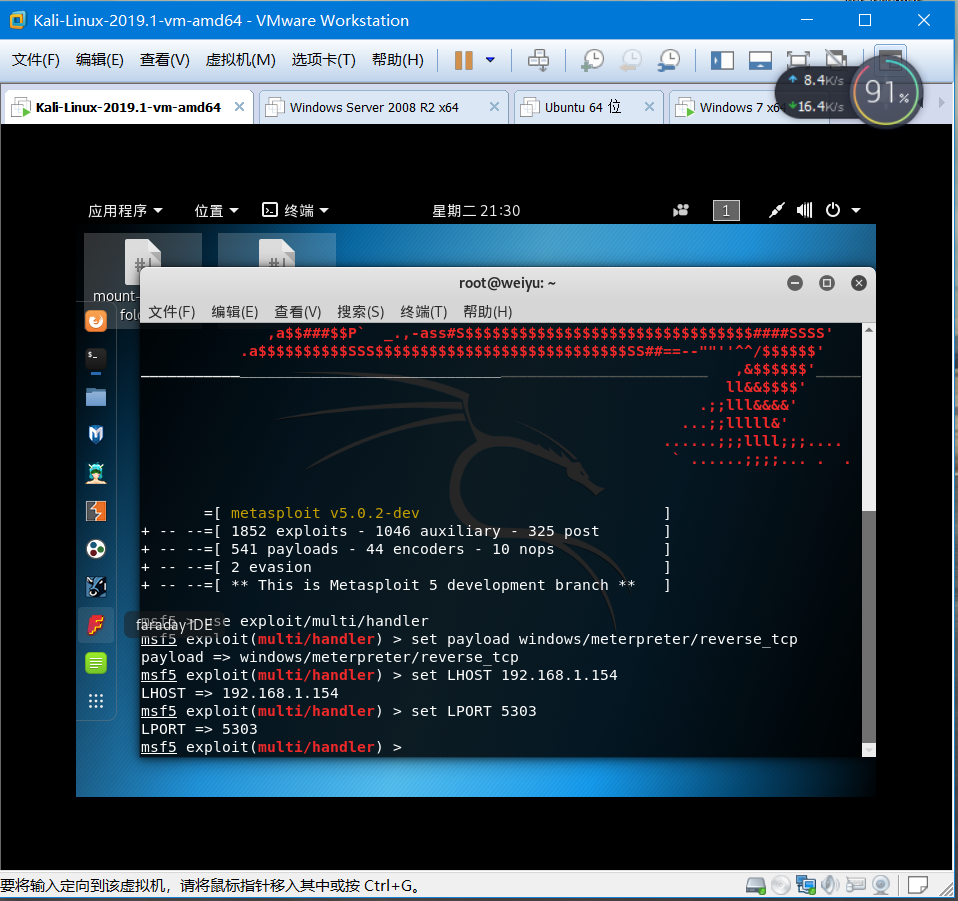Image resolution: width=958 pixels, height=901 pixels.
Task: Open the snapshot manager wrench-clock icon
Action: (669, 60)
